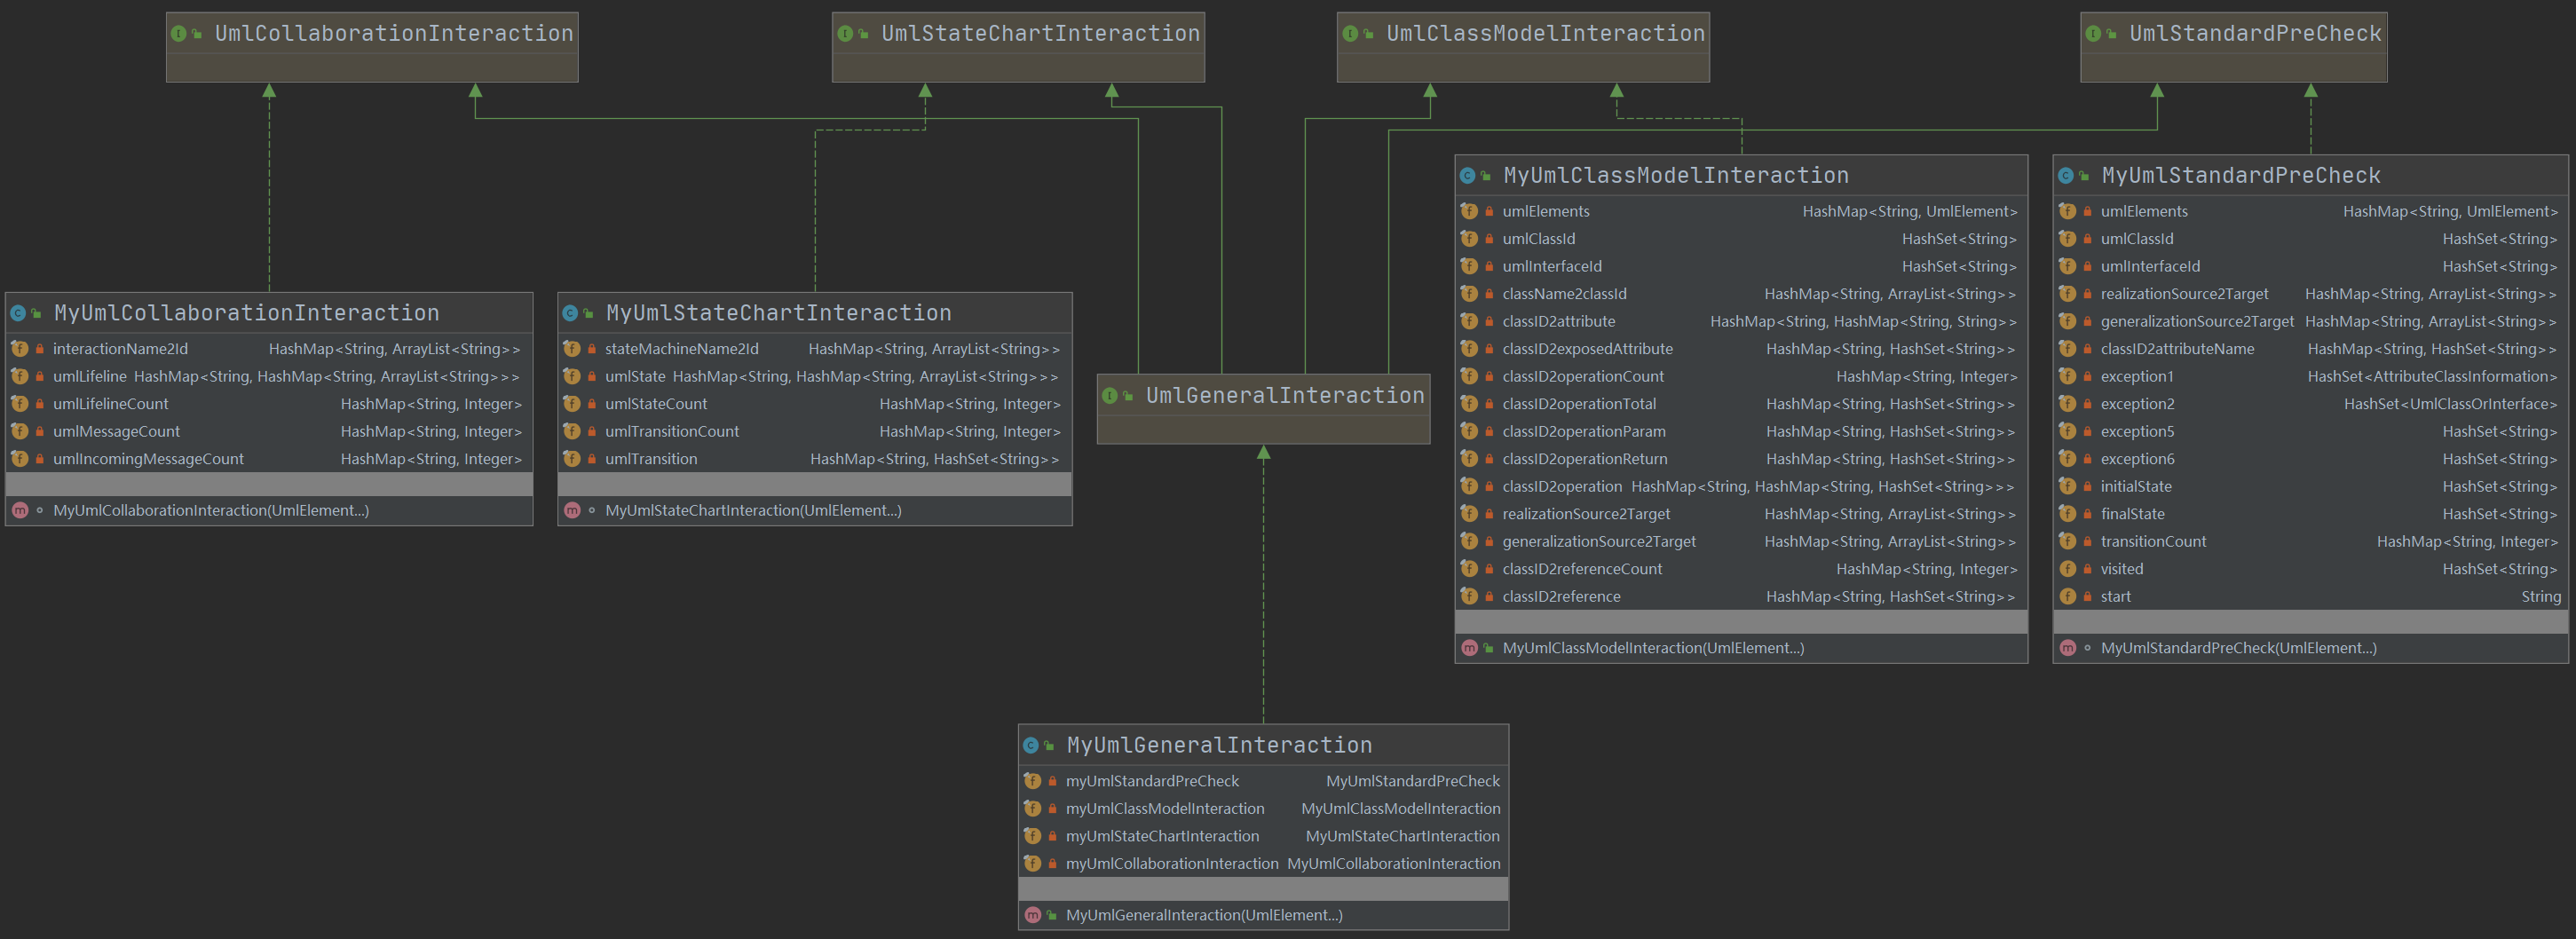The height and width of the screenshot is (939, 2576).
Task: Select the exception2 field row
Action: click(2310, 404)
